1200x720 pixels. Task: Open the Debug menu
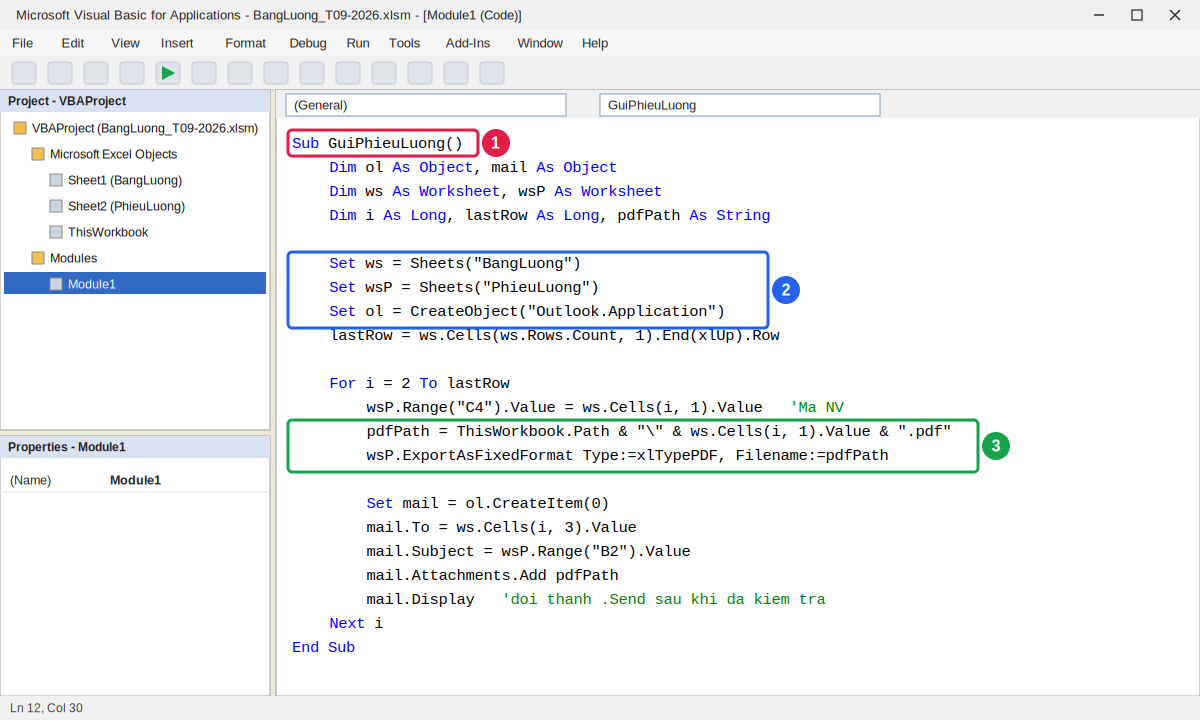(x=308, y=43)
